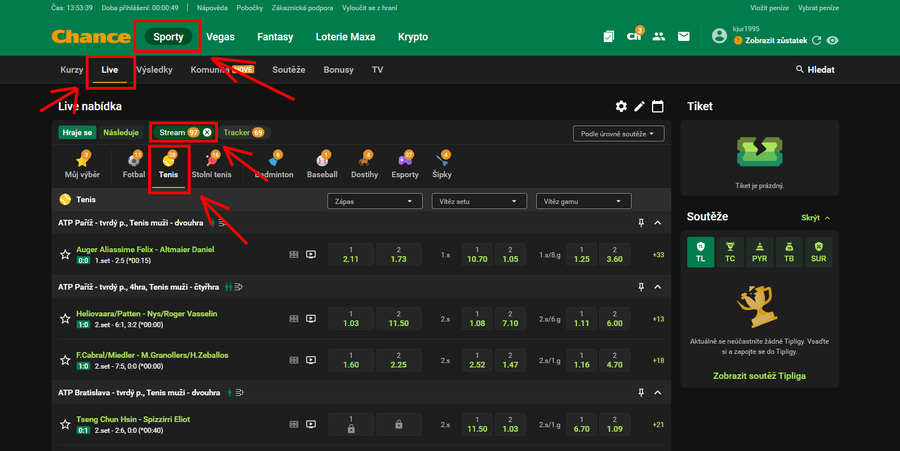
Task: Open the calendar icon in Live nabídka
Action: pyautogui.click(x=658, y=106)
